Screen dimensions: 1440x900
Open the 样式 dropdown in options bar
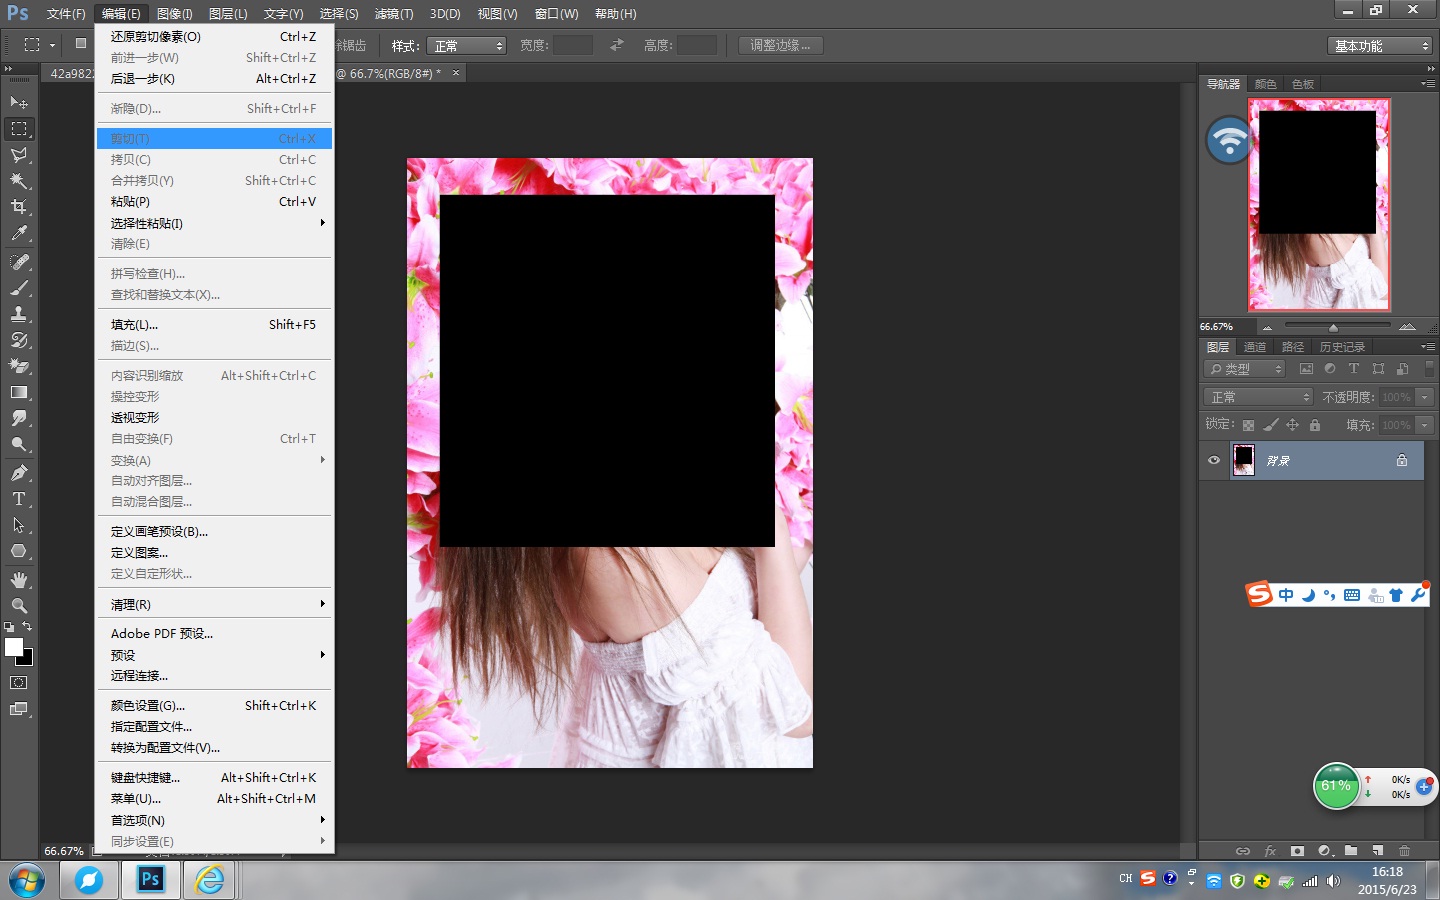tap(466, 46)
